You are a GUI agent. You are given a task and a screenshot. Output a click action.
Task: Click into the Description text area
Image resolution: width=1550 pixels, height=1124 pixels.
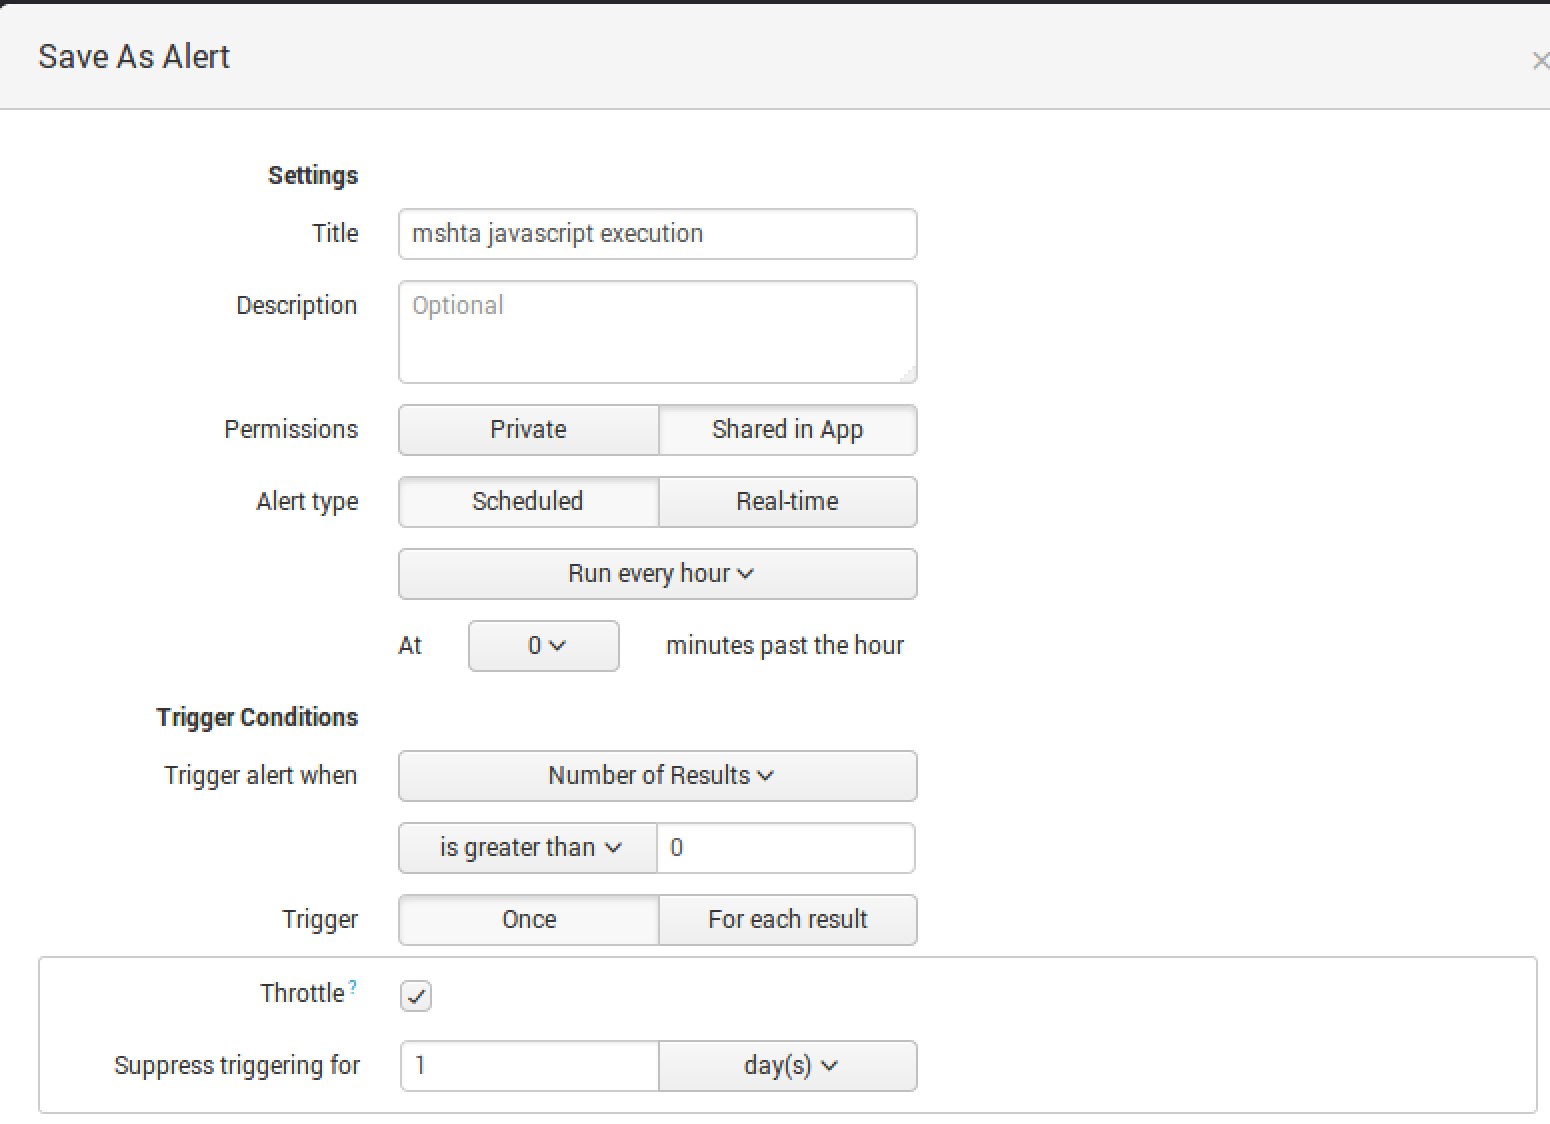[x=658, y=332]
